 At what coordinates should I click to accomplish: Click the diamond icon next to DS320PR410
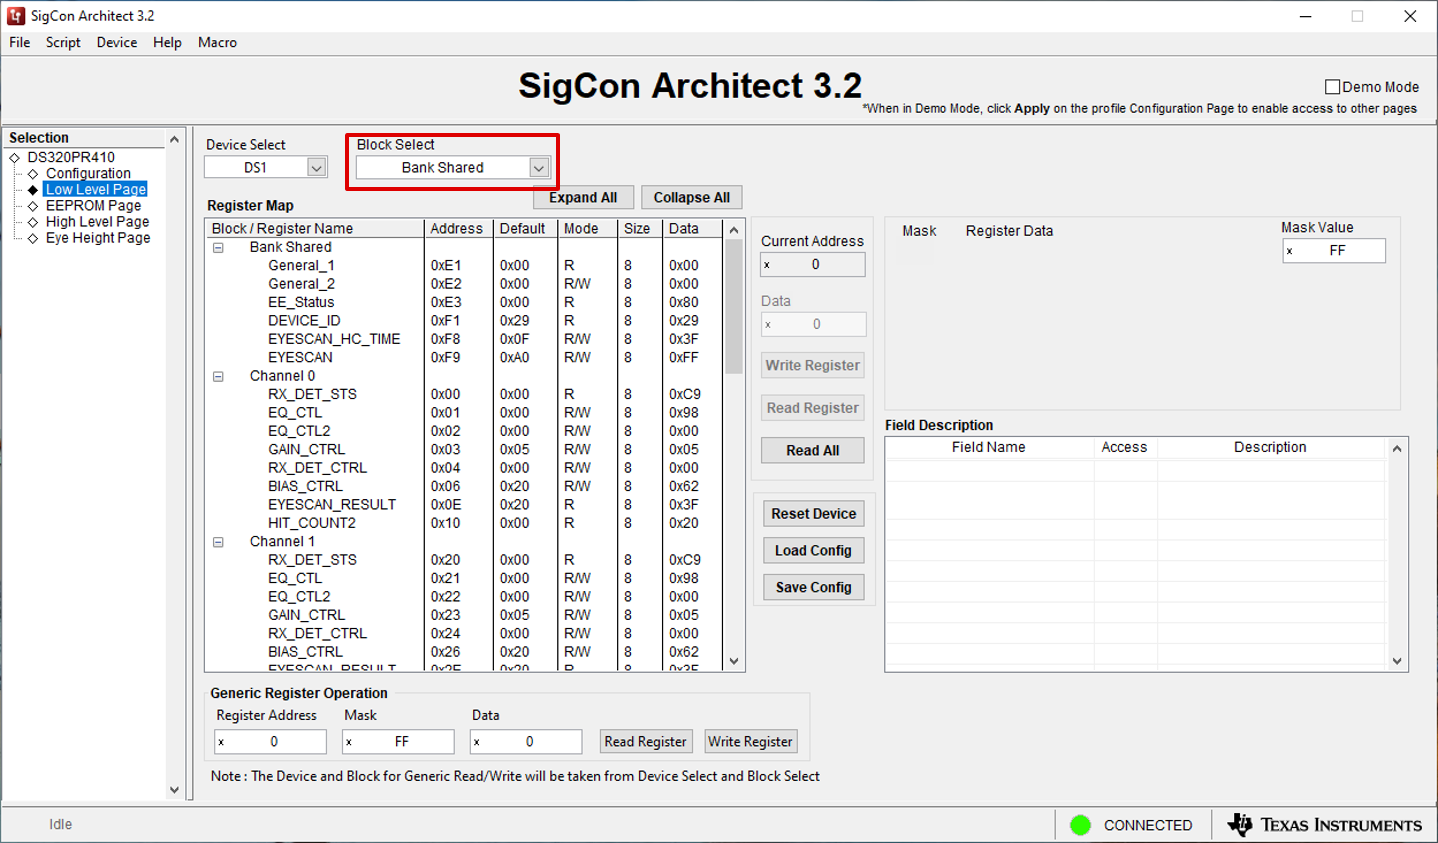[15, 158]
